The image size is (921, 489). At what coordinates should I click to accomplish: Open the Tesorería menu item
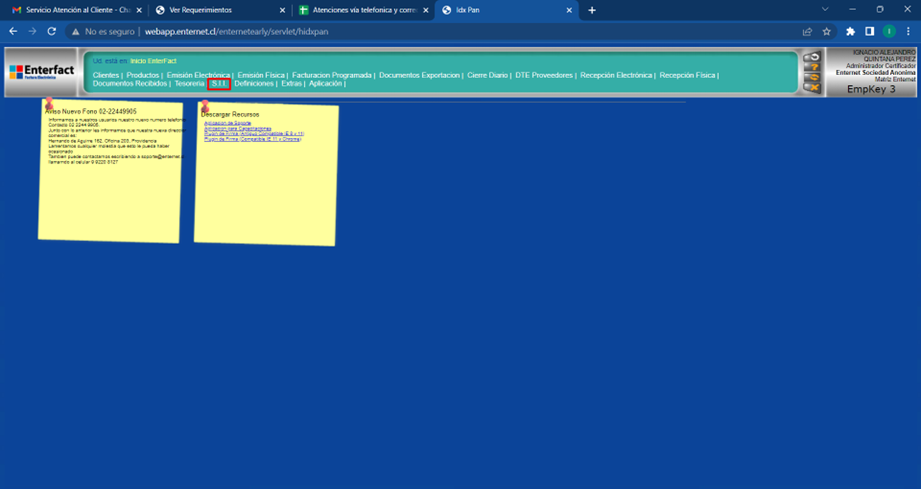189,84
